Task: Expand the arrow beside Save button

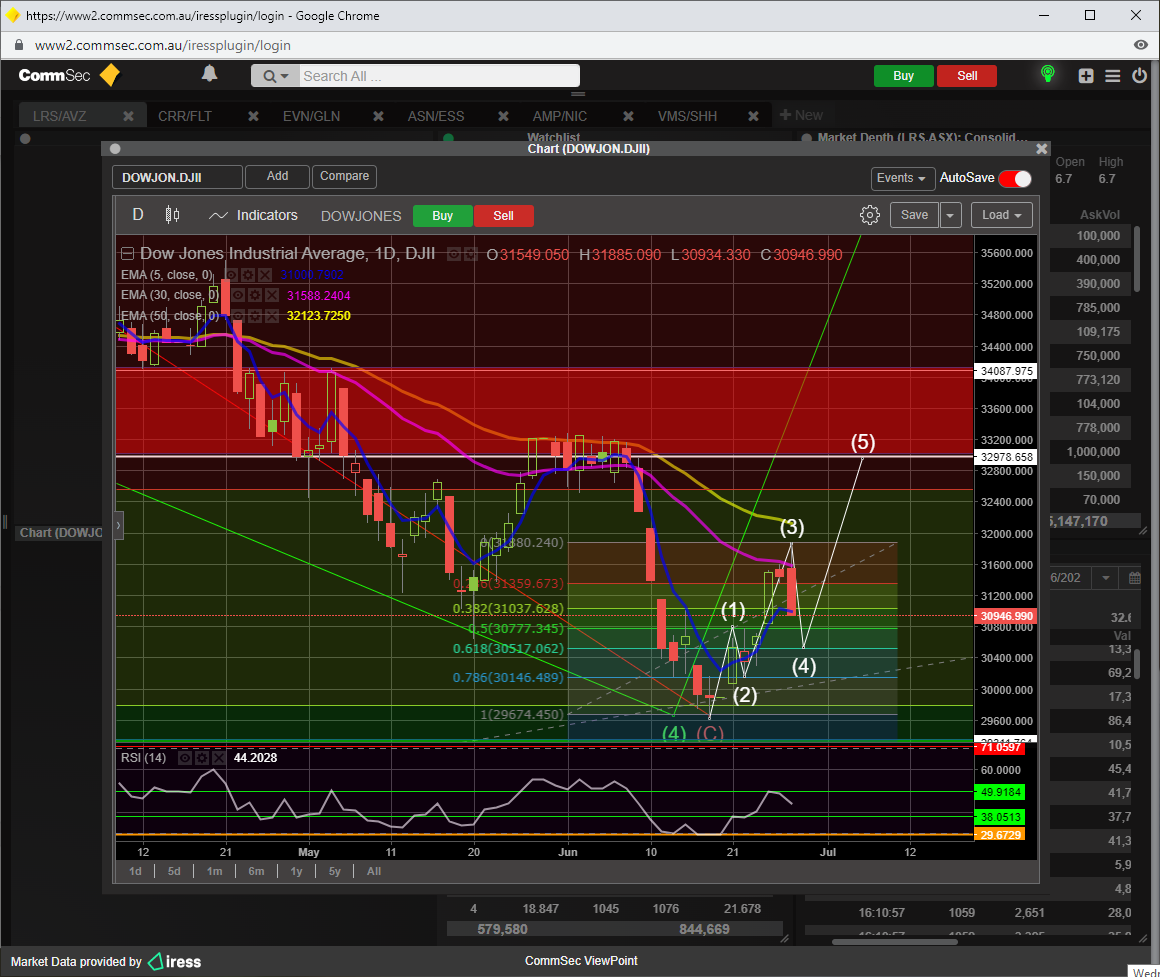Action: pos(950,215)
